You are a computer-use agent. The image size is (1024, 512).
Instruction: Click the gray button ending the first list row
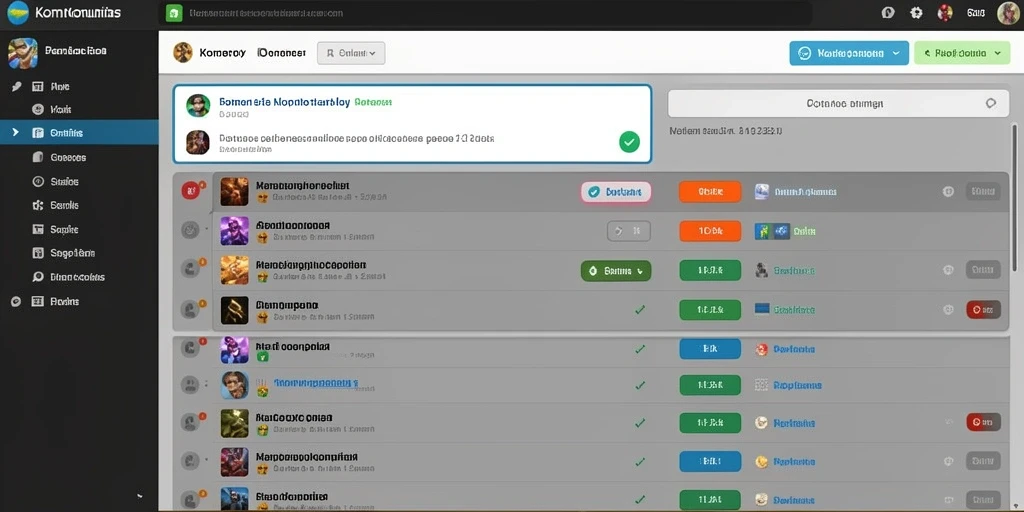[x=983, y=191]
